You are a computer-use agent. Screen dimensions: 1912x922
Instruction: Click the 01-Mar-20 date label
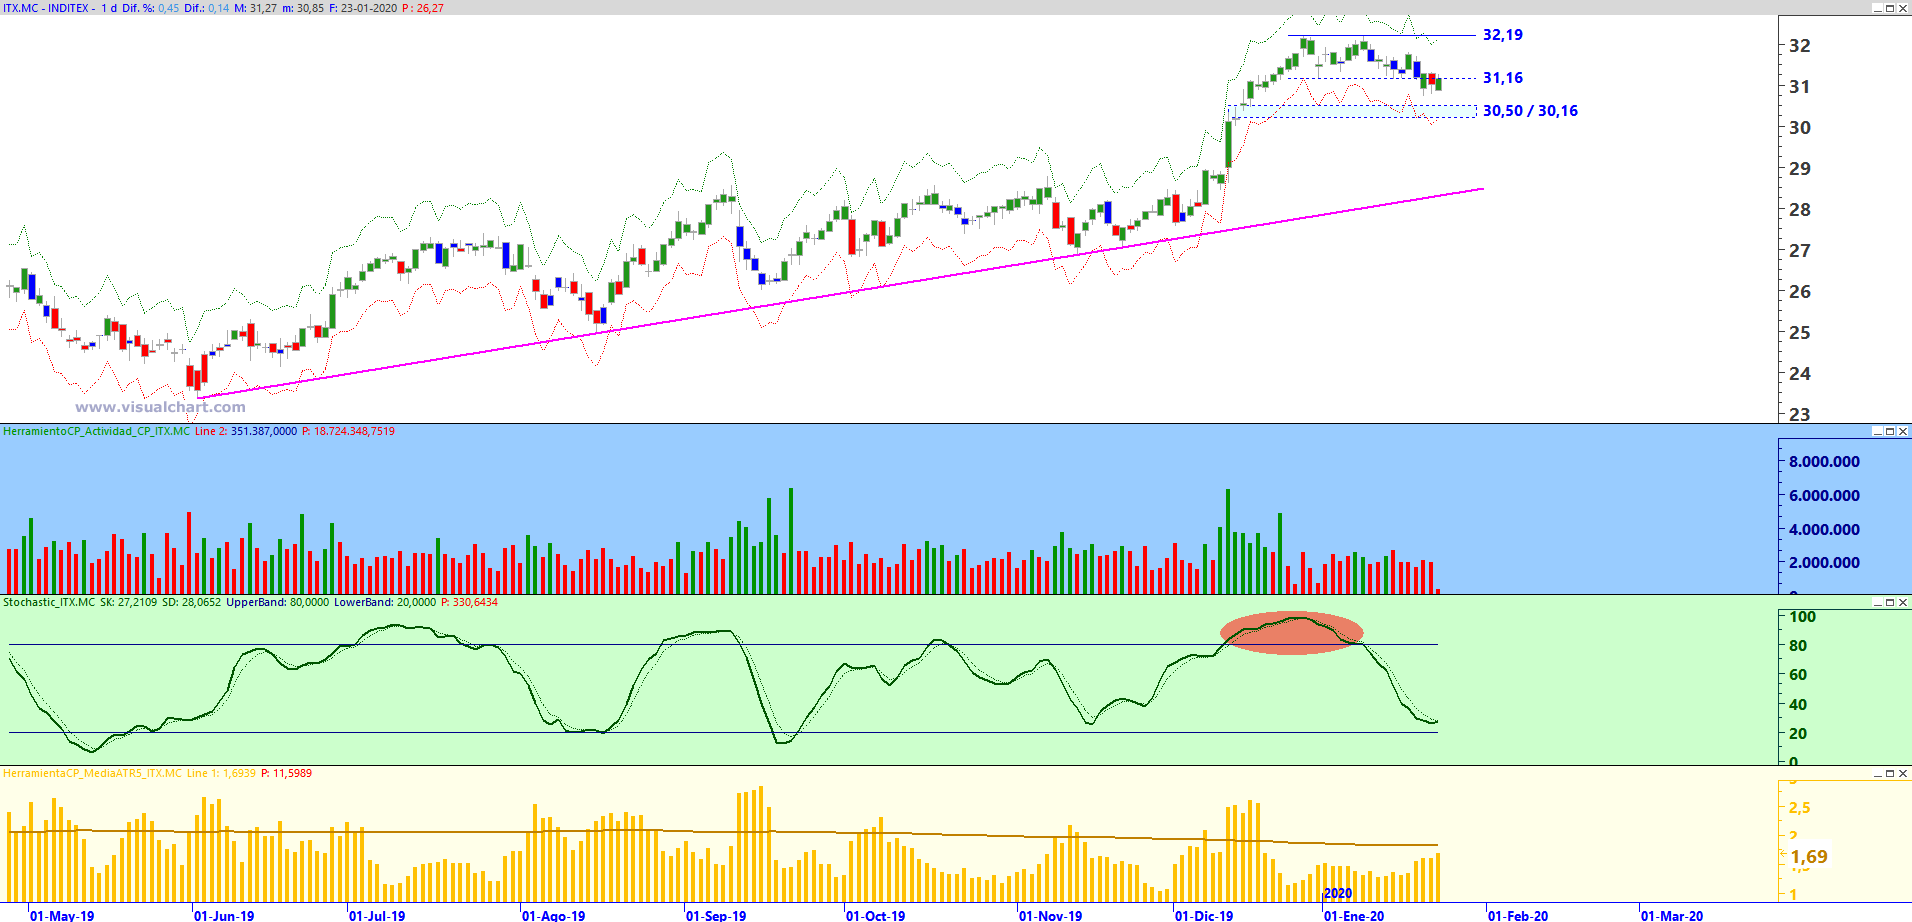pos(1672,915)
